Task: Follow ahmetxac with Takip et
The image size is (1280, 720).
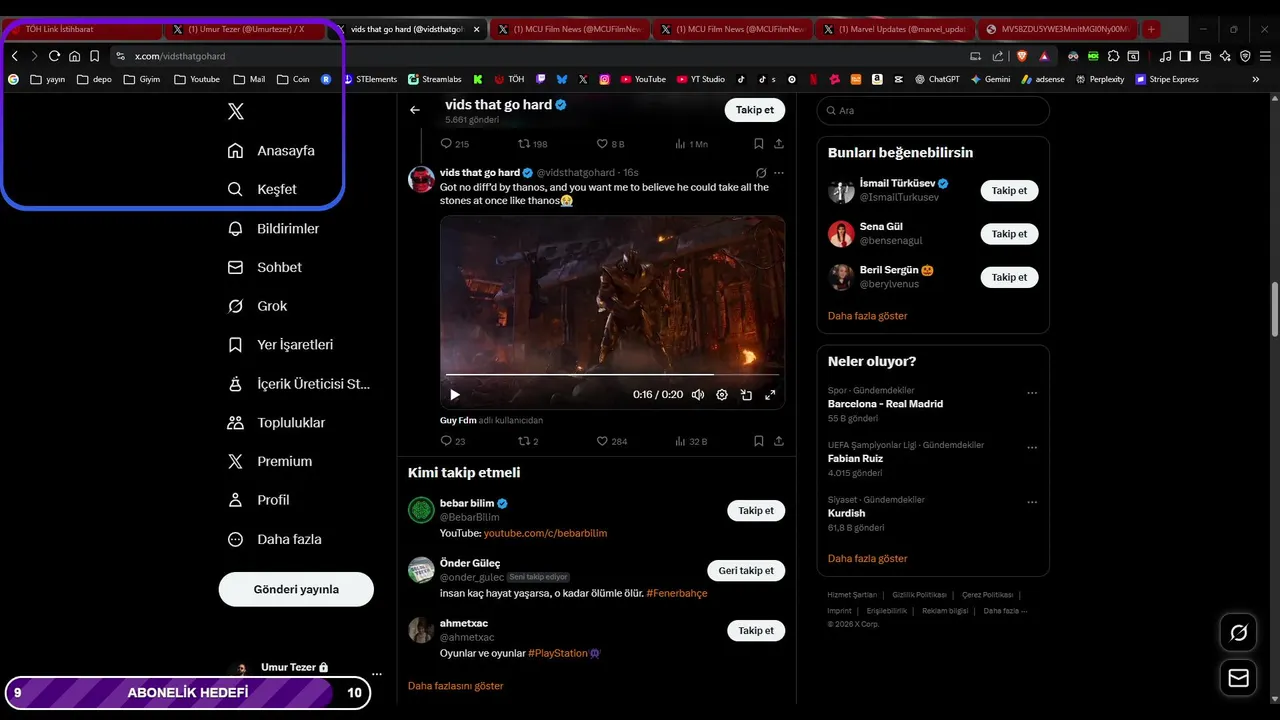Action: [x=755, y=631]
